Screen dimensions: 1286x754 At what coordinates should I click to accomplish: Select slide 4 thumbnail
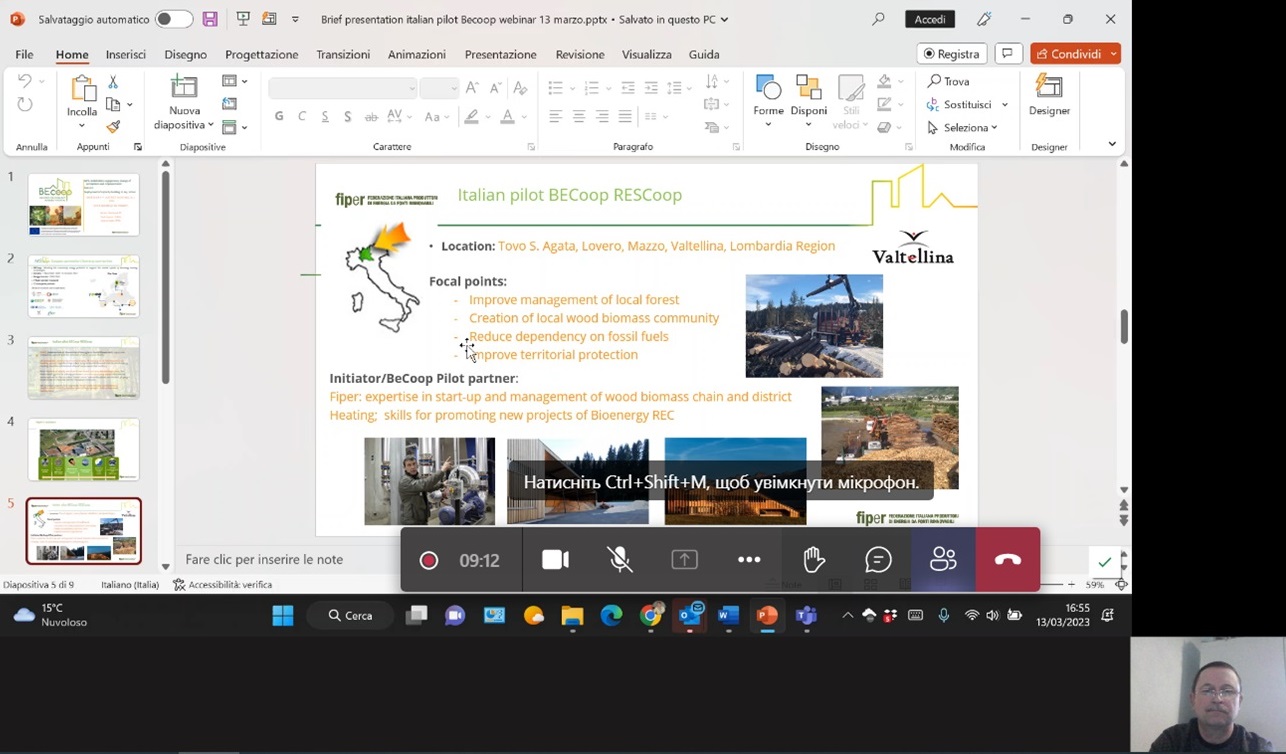(x=84, y=449)
